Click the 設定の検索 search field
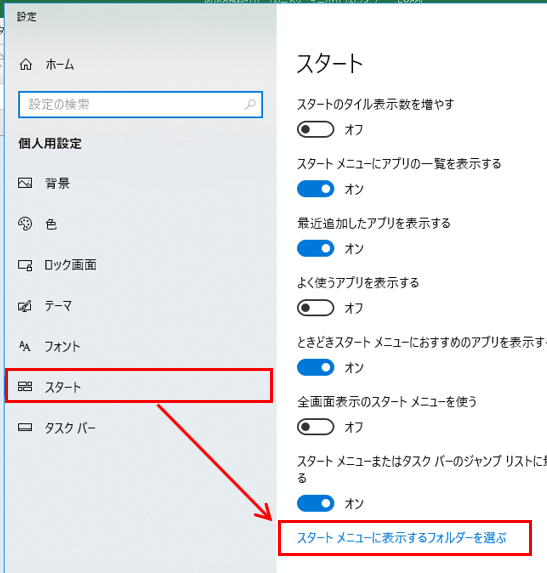The height and width of the screenshot is (573, 547). [140, 105]
